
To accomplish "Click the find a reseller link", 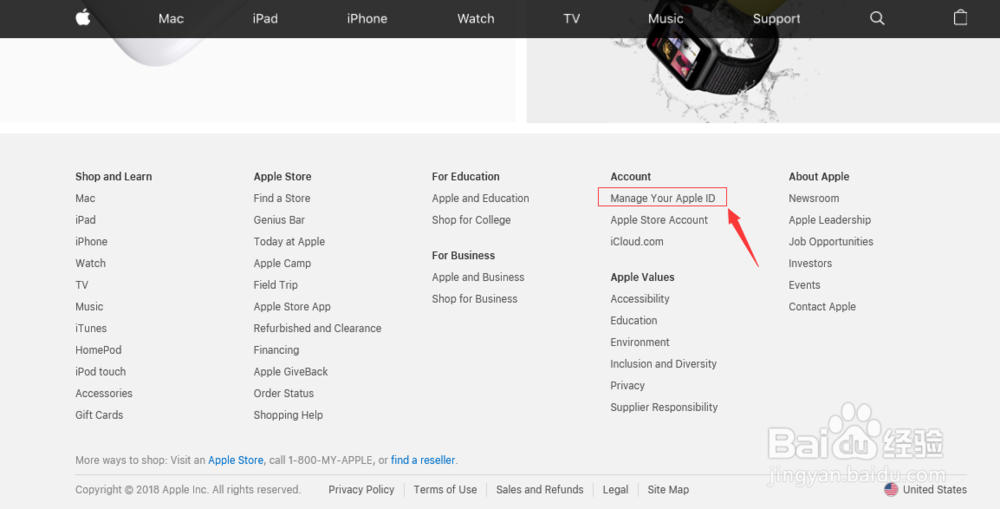I will [x=423, y=460].
